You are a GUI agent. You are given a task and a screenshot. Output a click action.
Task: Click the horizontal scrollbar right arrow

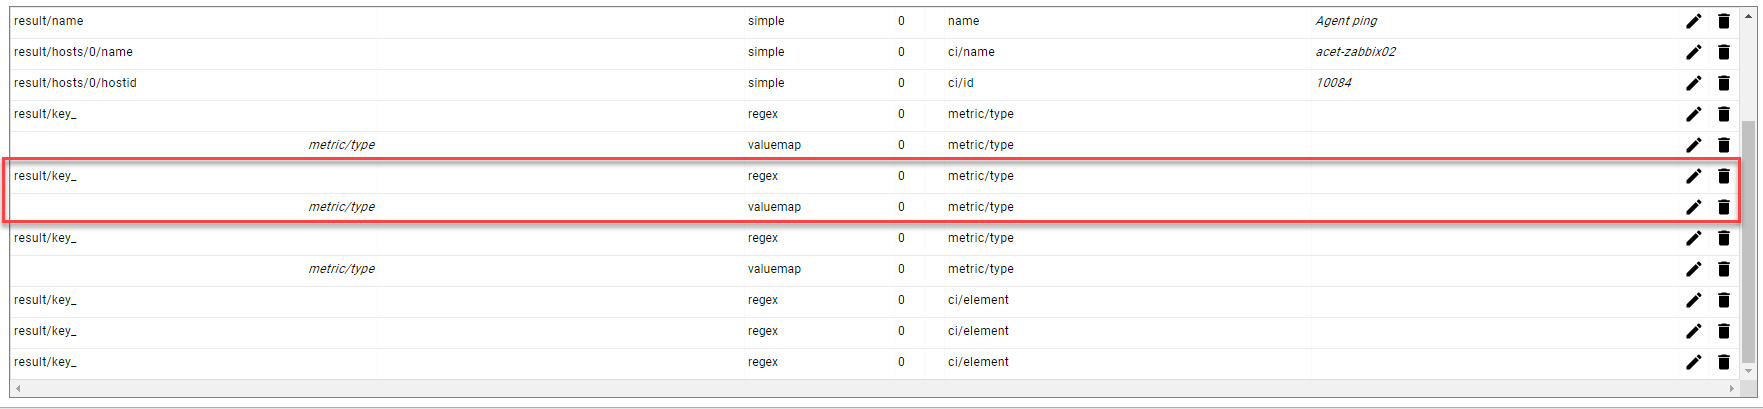coord(1732,388)
